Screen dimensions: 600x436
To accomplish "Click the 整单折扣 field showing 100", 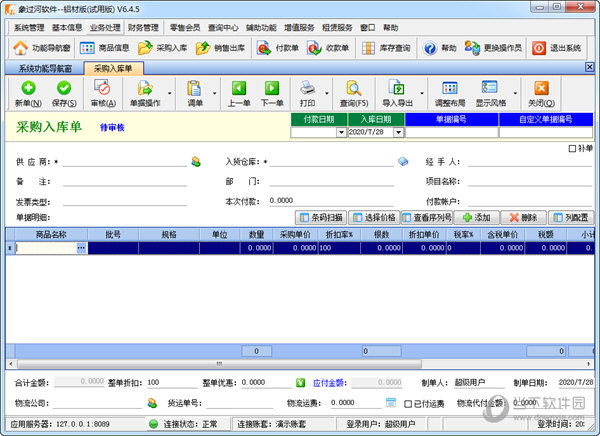I will click(x=172, y=382).
